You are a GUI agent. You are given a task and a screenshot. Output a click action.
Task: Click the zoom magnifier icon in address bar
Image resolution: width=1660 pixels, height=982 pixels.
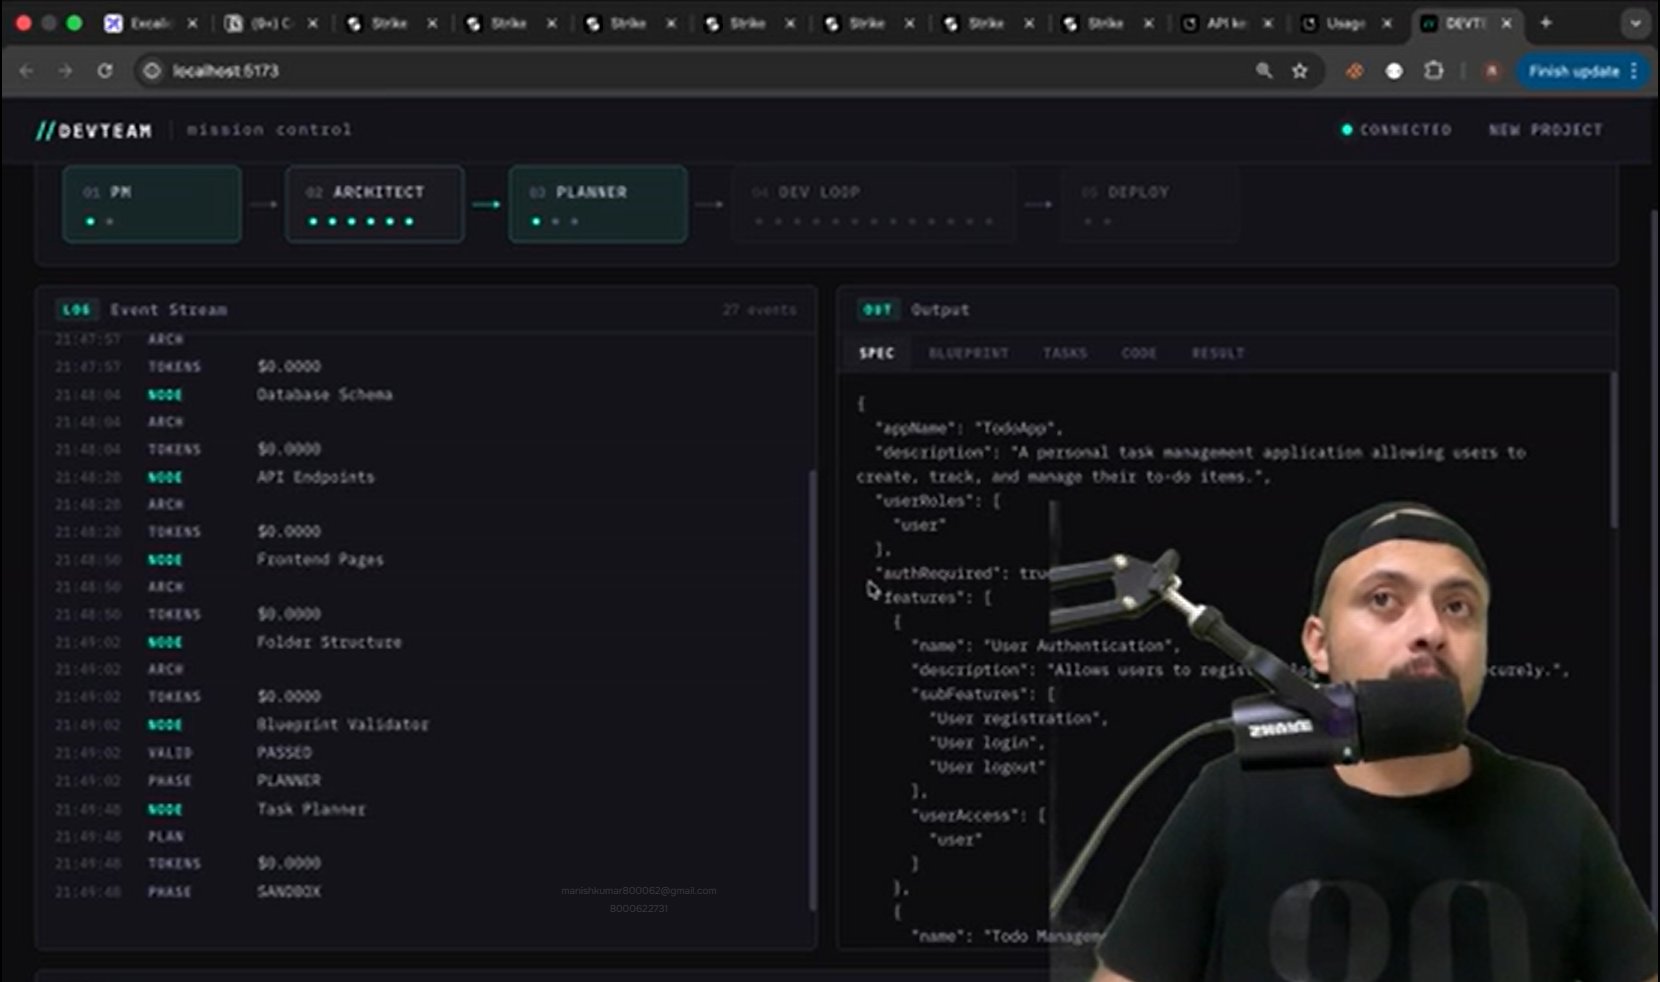point(1264,71)
